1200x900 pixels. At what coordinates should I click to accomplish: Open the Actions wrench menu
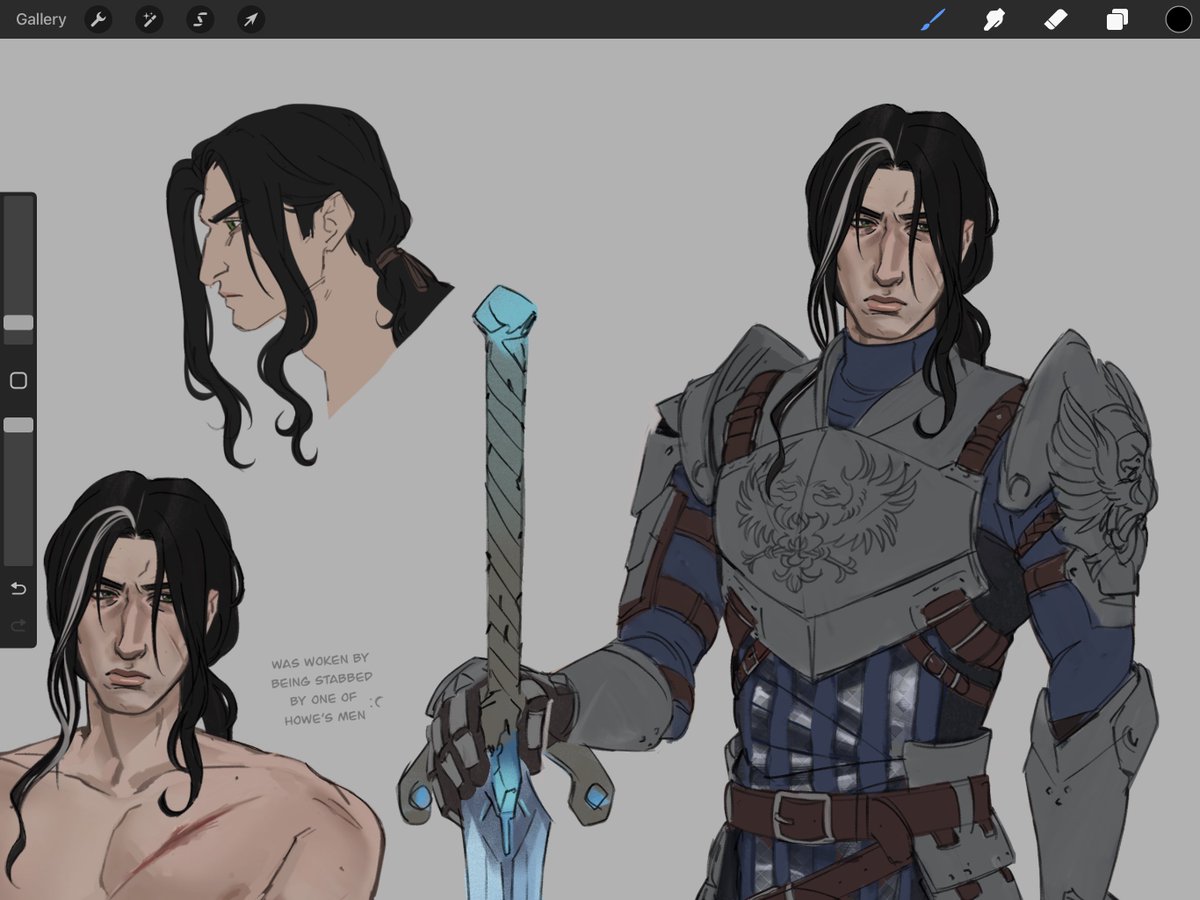98,19
